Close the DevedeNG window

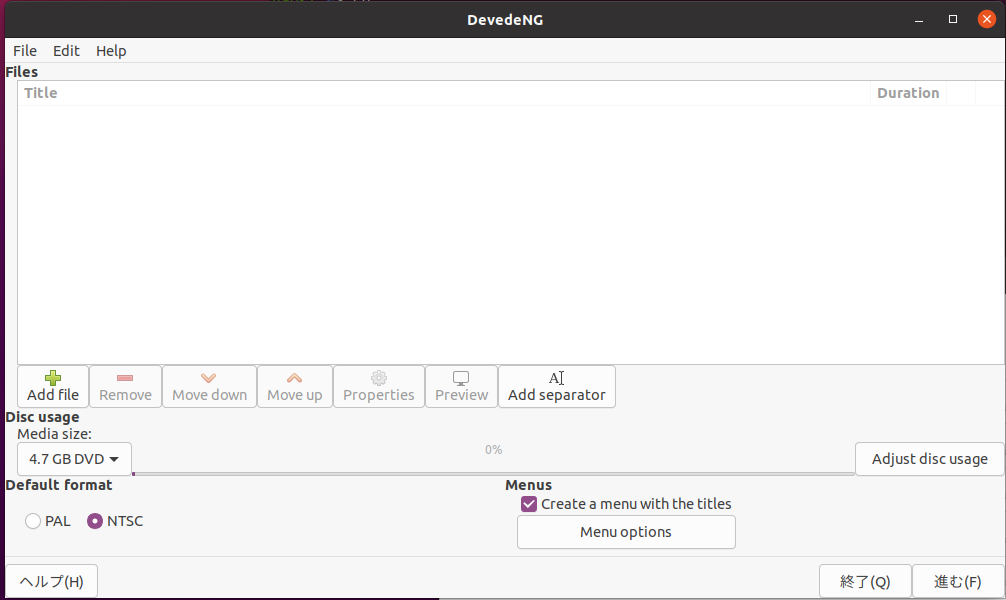pyautogui.click(x=987, y=19)
